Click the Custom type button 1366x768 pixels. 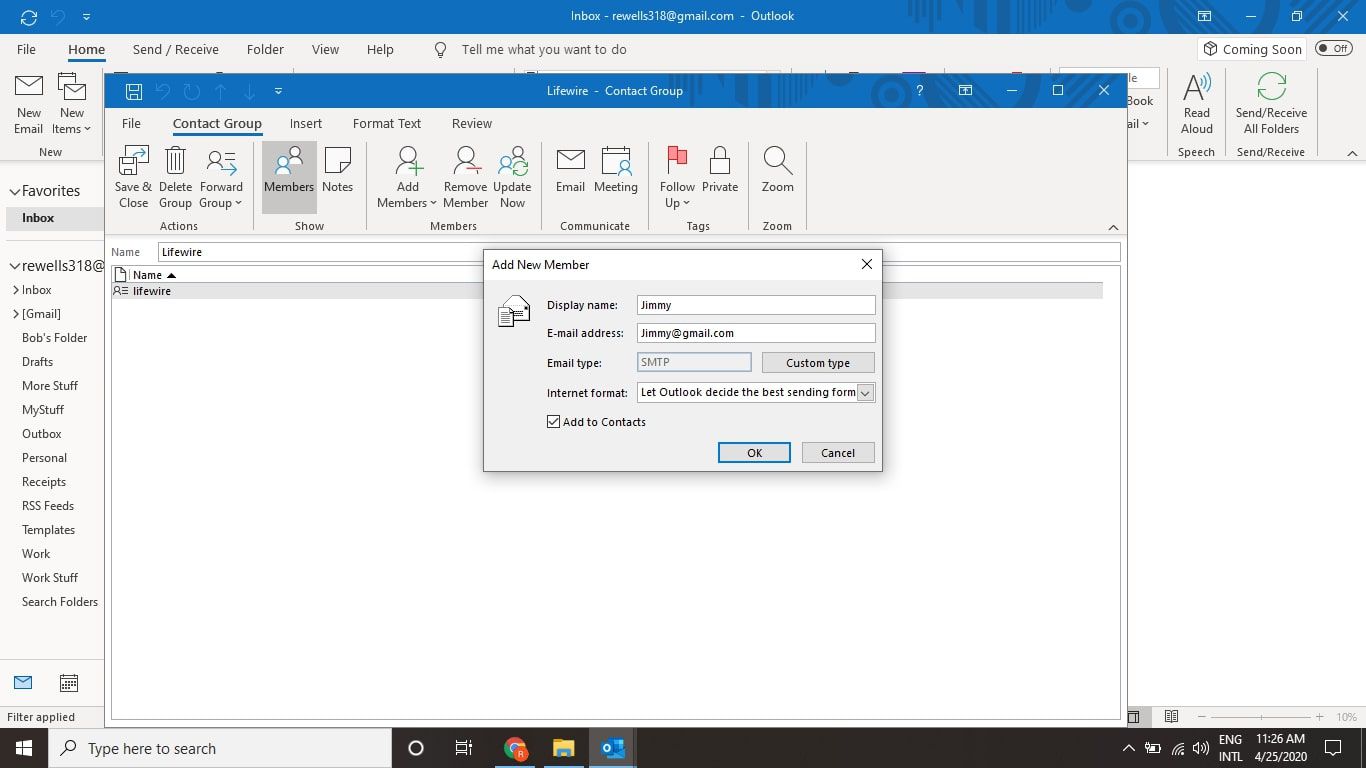[x=818, y=363]
